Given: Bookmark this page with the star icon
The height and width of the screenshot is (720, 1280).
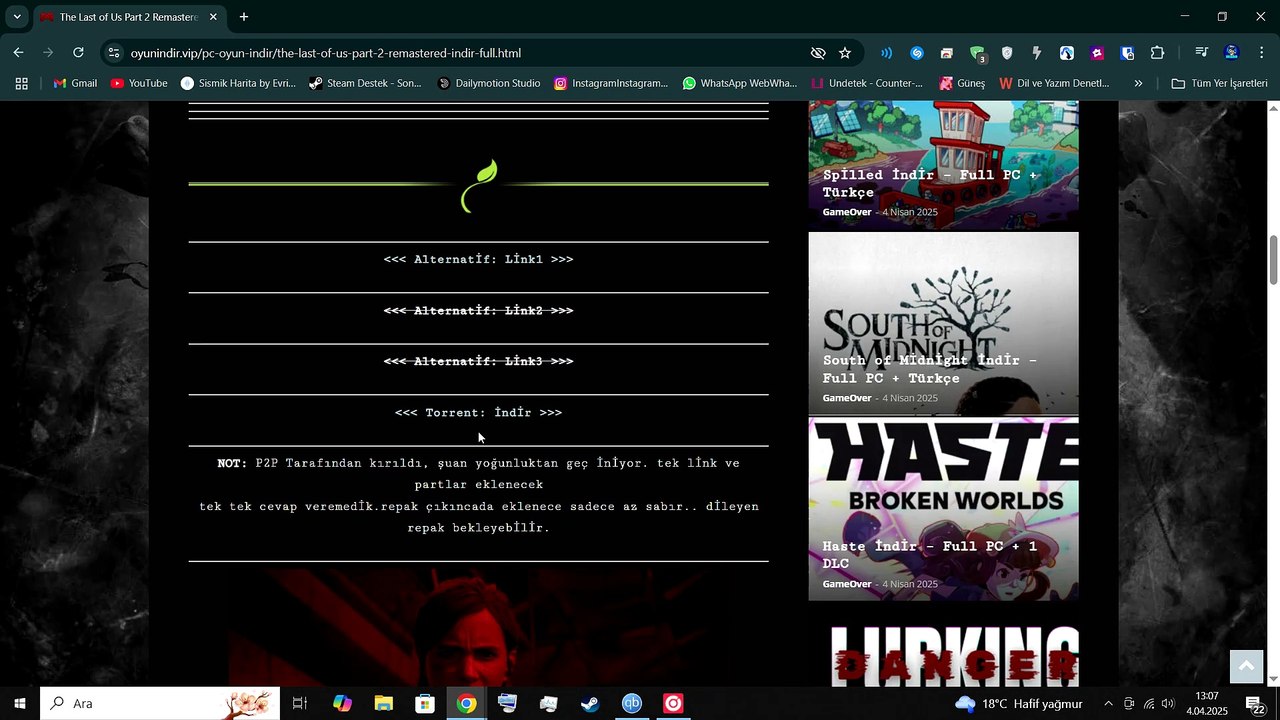Looking at the screenshot, I should point(845,53).
